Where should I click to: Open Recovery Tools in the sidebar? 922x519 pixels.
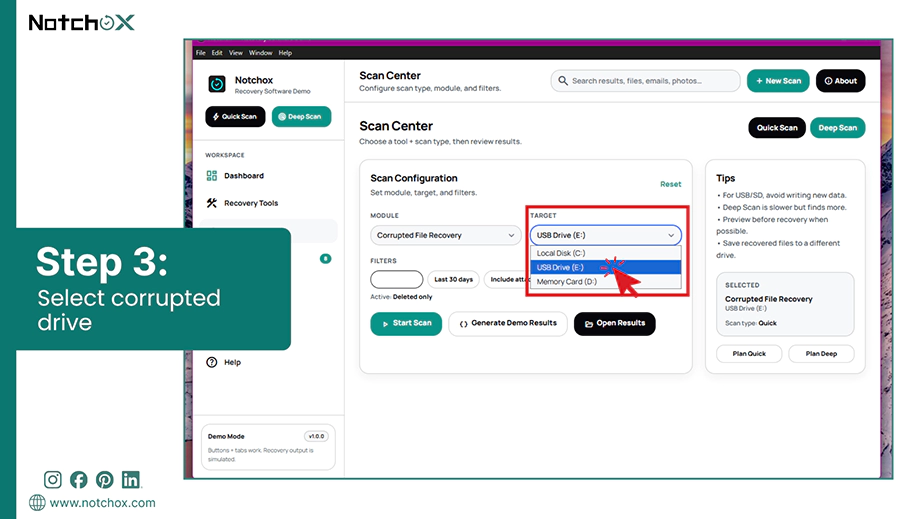[251, 203]
